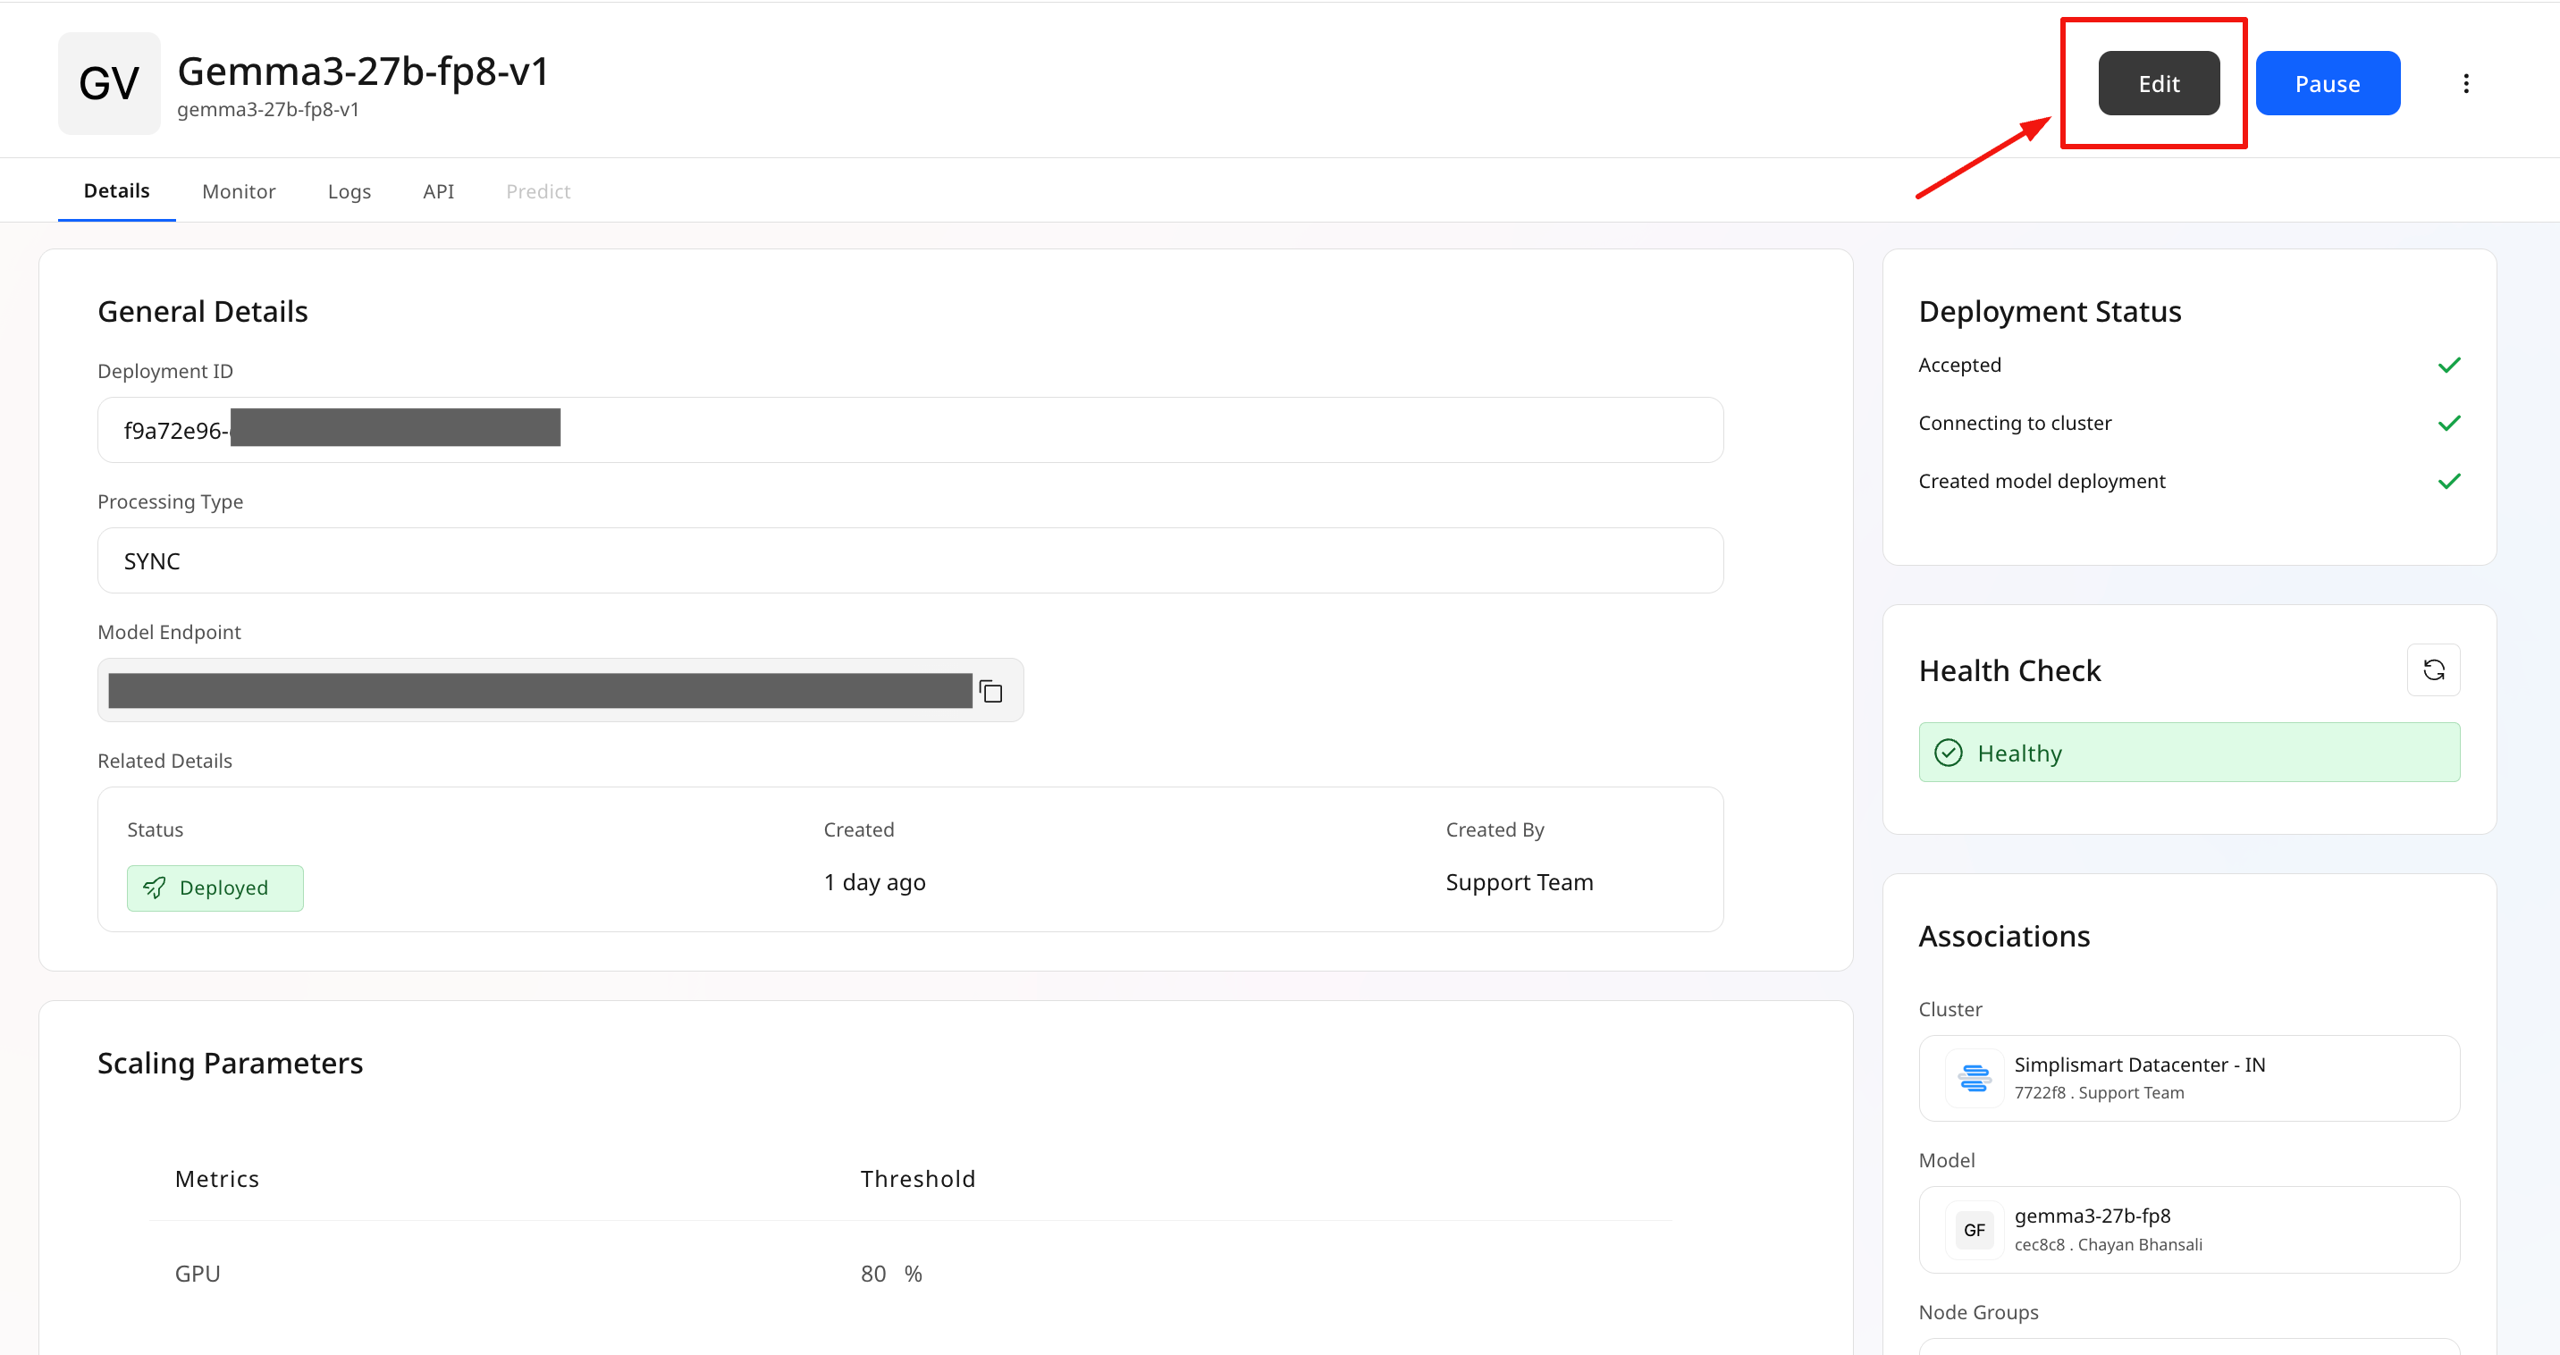This screenshot has height=1355, width=2560.
Task: Click the Accepted status checkmark
Action: 2450,364
